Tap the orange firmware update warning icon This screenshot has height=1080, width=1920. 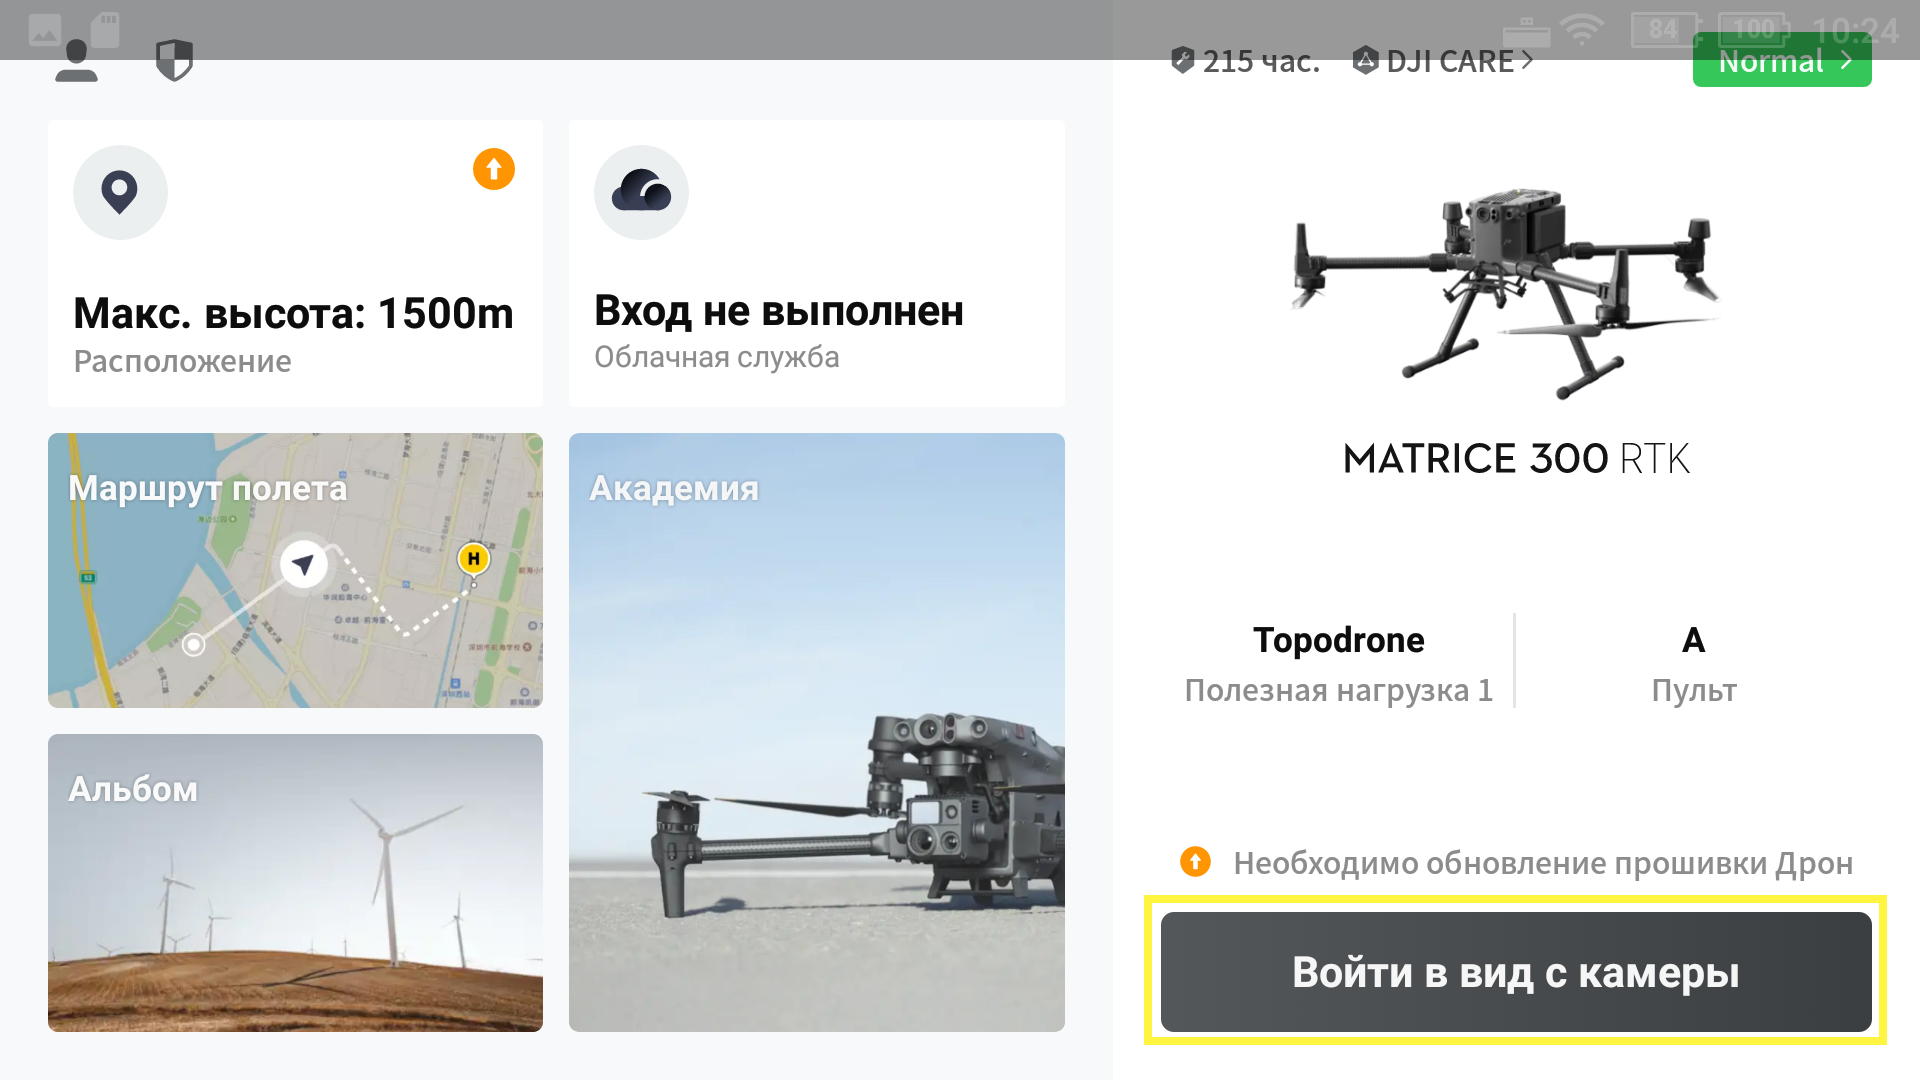[x=1195, y=861]
